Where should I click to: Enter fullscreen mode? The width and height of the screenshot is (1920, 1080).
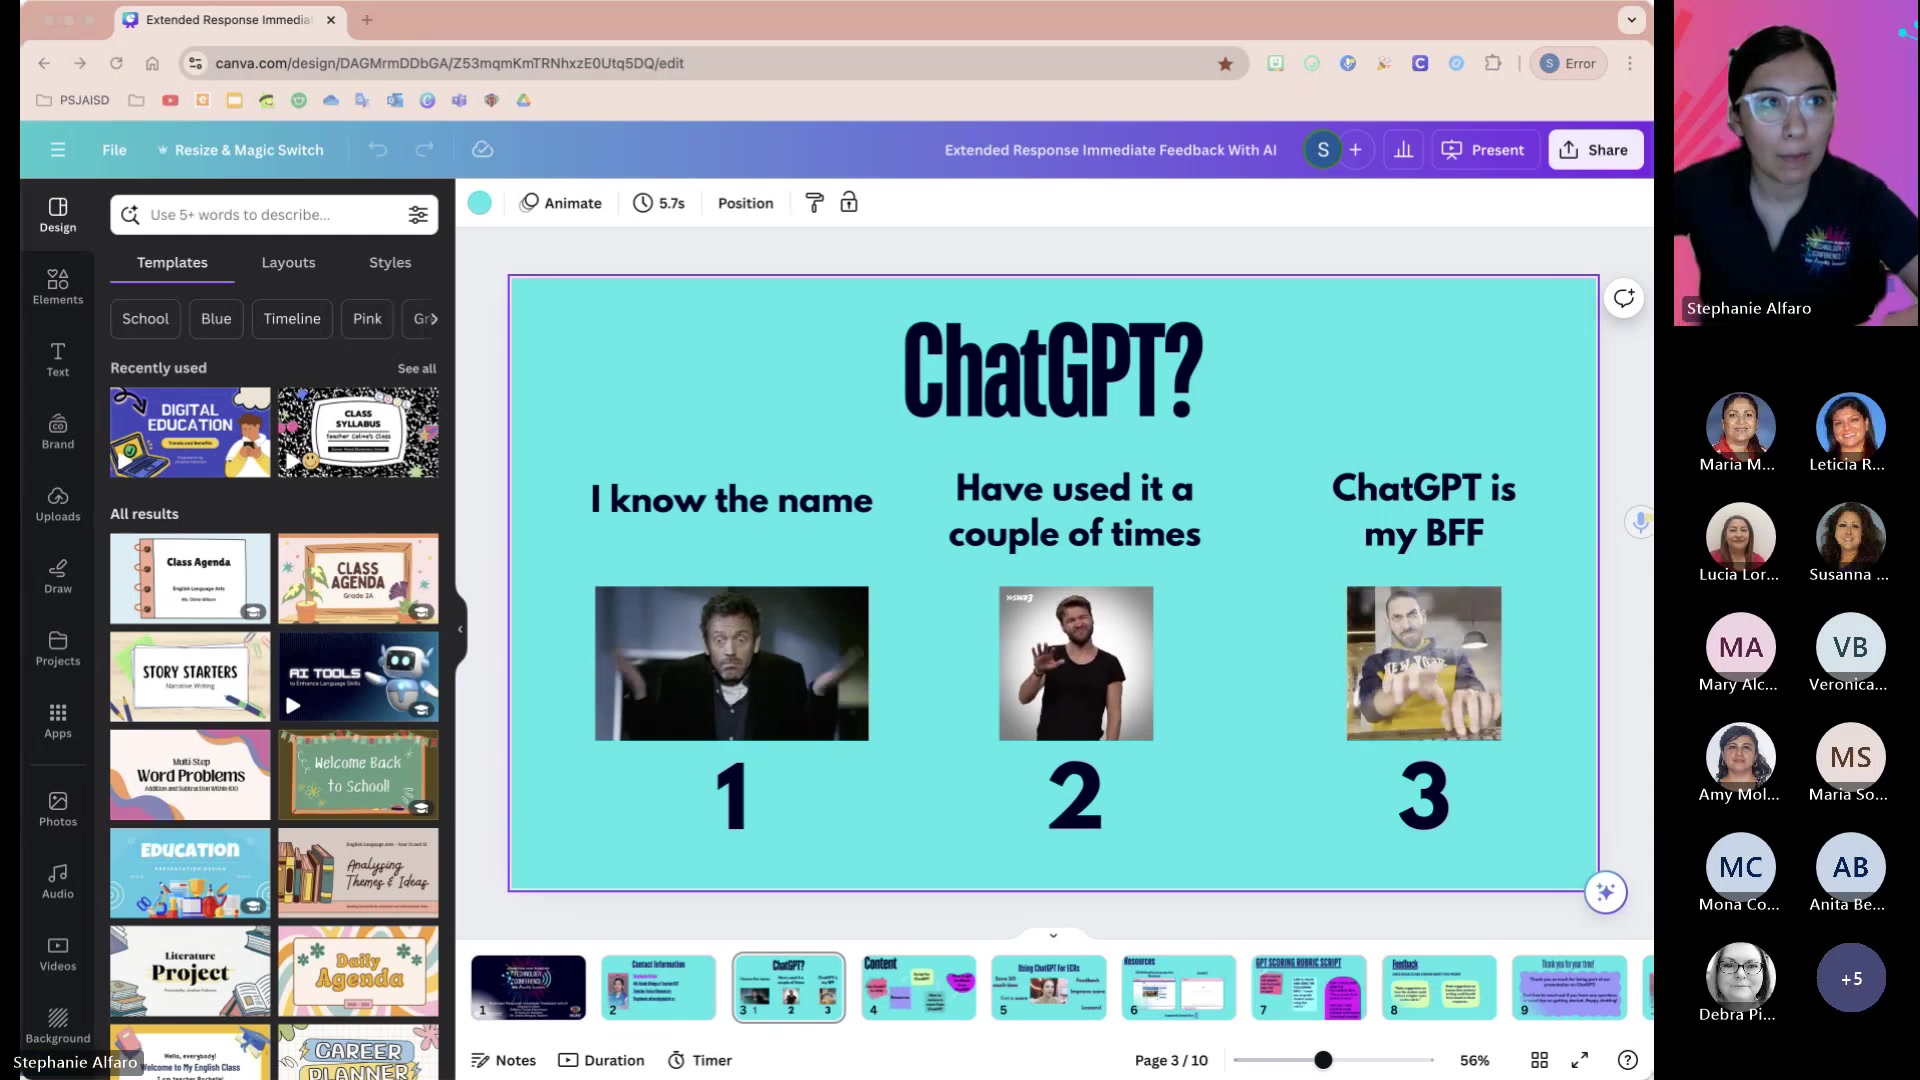point(1580,1060)
